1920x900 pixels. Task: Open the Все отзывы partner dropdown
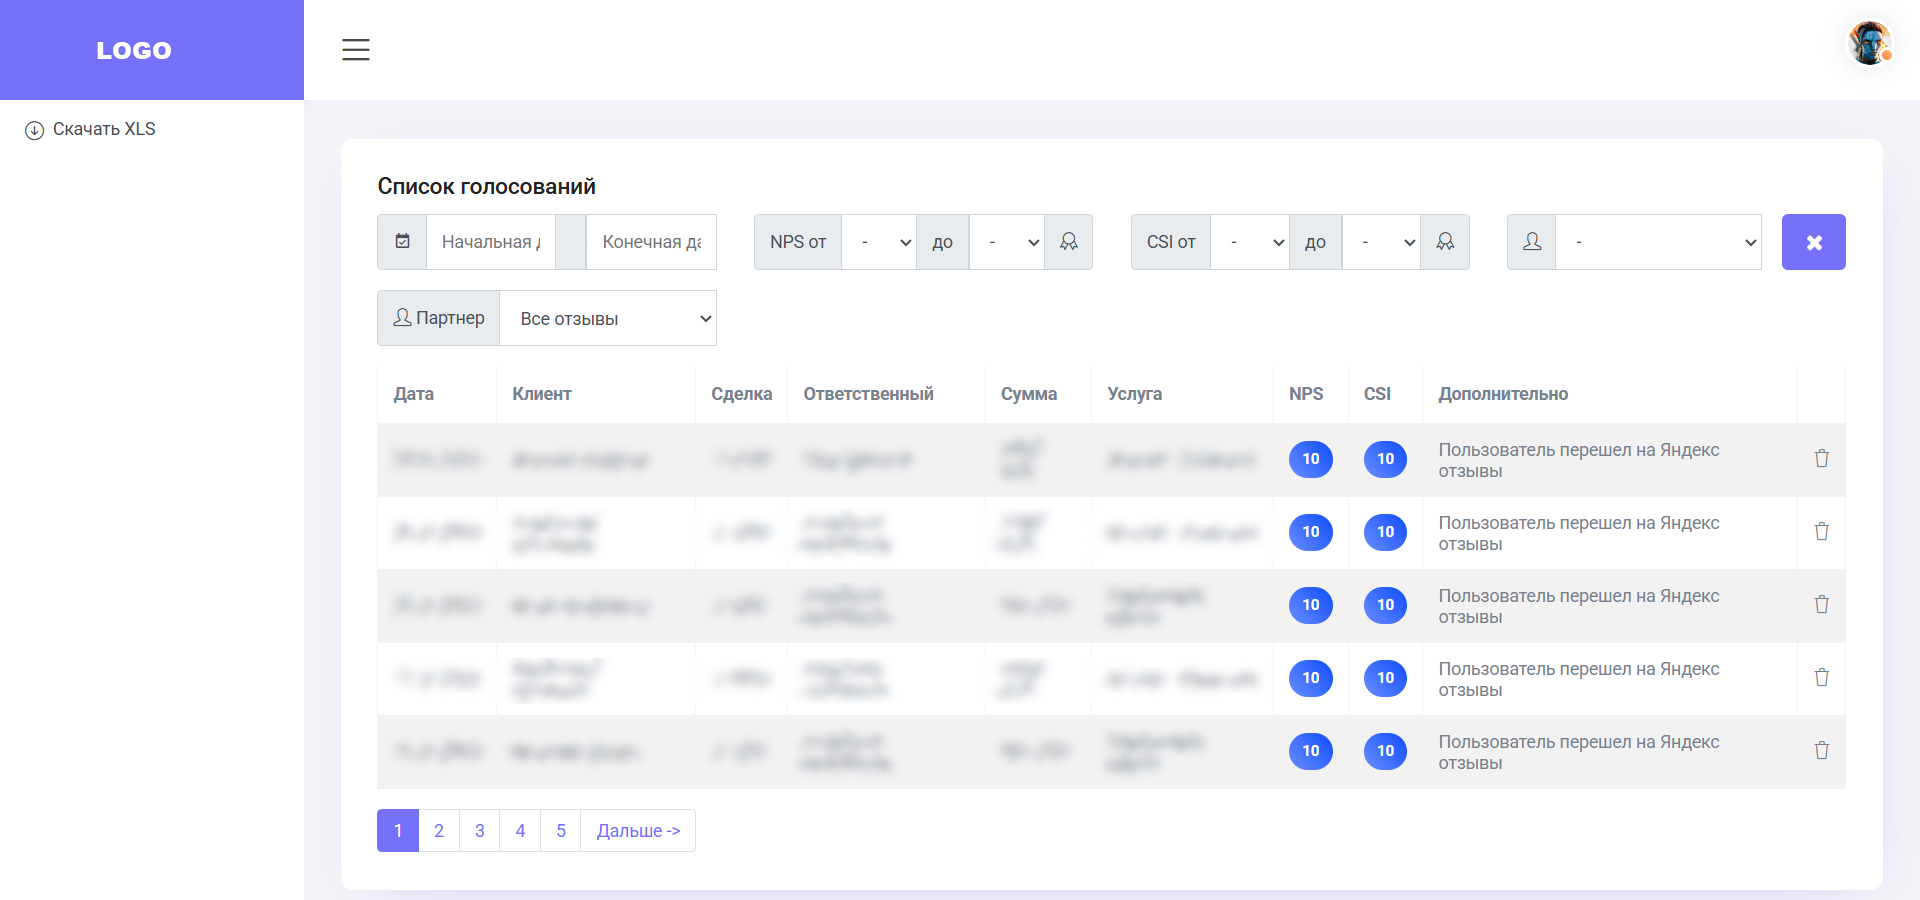click(608, 319)
